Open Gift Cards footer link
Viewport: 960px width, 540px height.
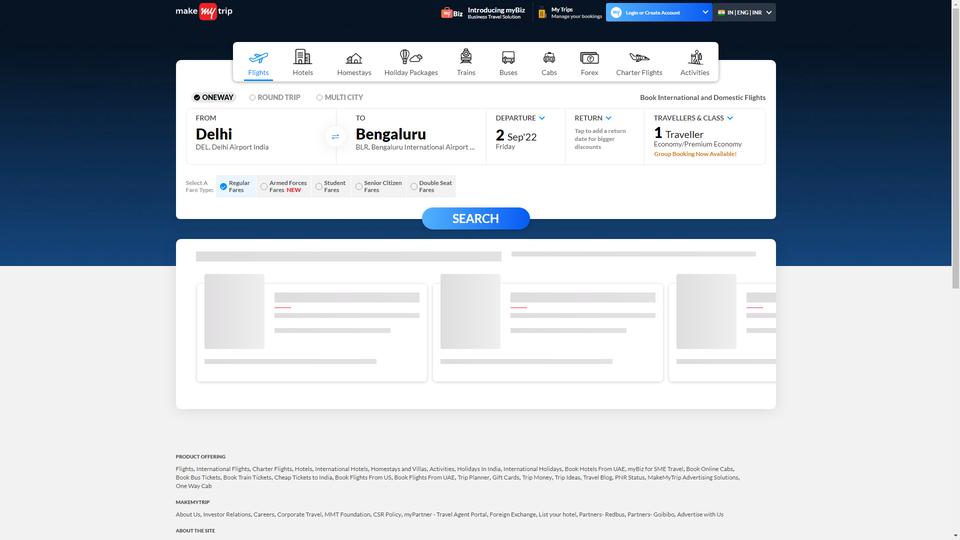pyautogui.click(x=506, y=478)
